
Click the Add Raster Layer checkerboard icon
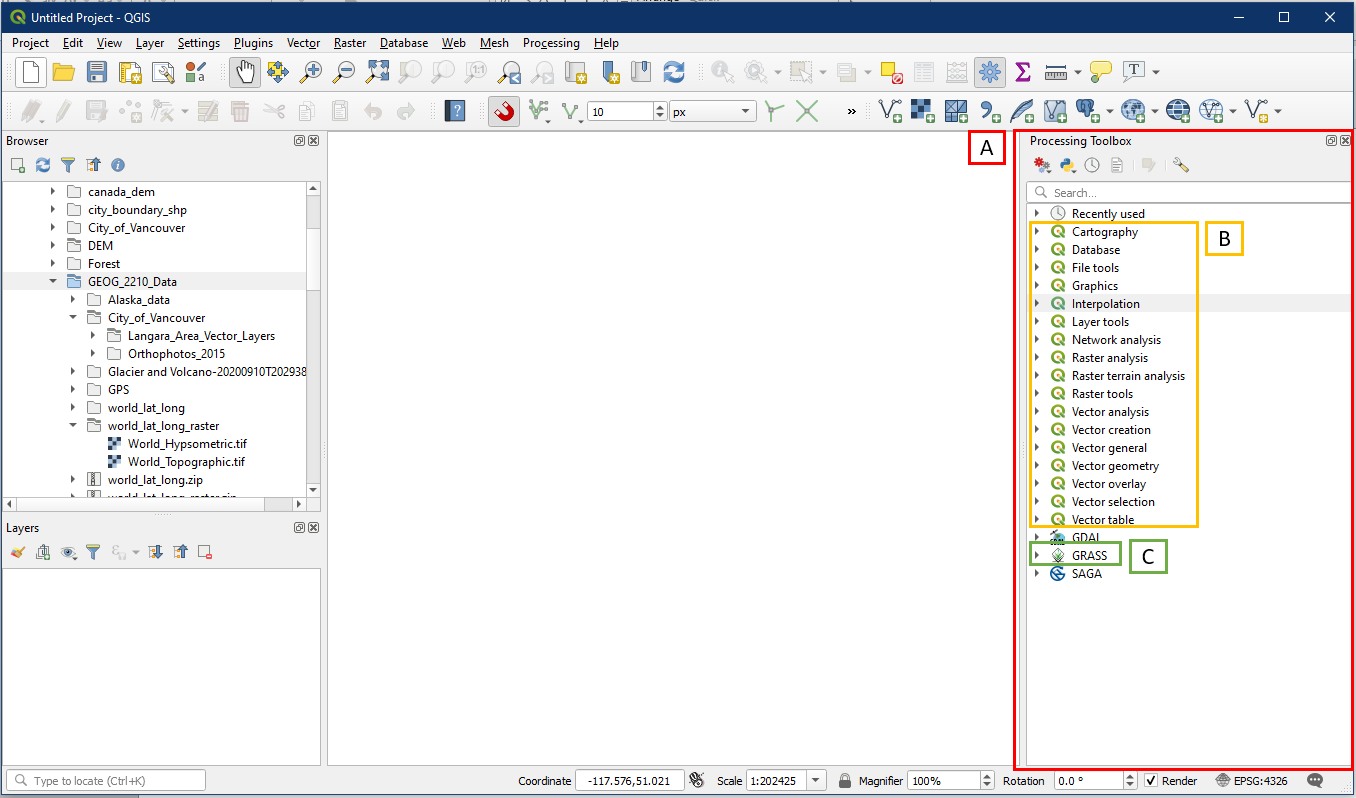tap(922, 110)
